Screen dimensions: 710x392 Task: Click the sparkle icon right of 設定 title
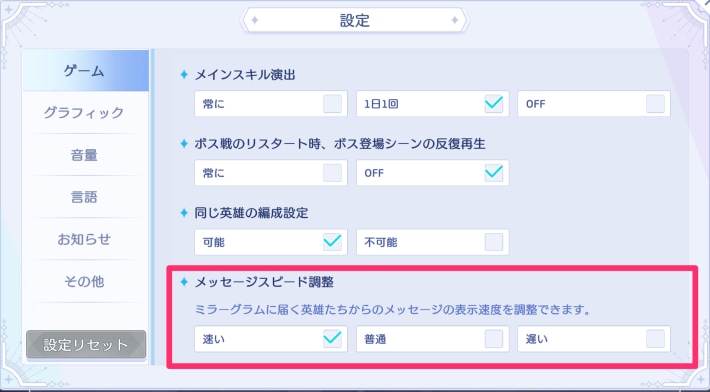[x=455, y=20]
